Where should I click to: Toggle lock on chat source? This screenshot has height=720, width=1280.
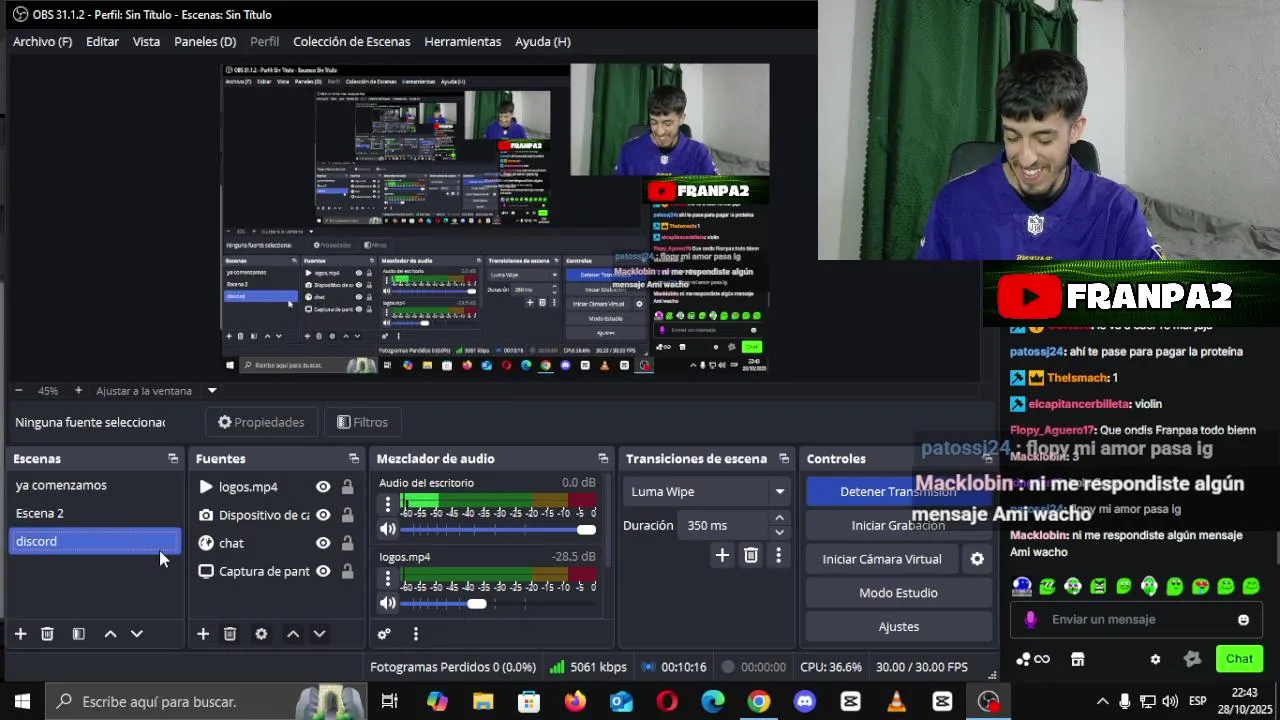point(347,543)
